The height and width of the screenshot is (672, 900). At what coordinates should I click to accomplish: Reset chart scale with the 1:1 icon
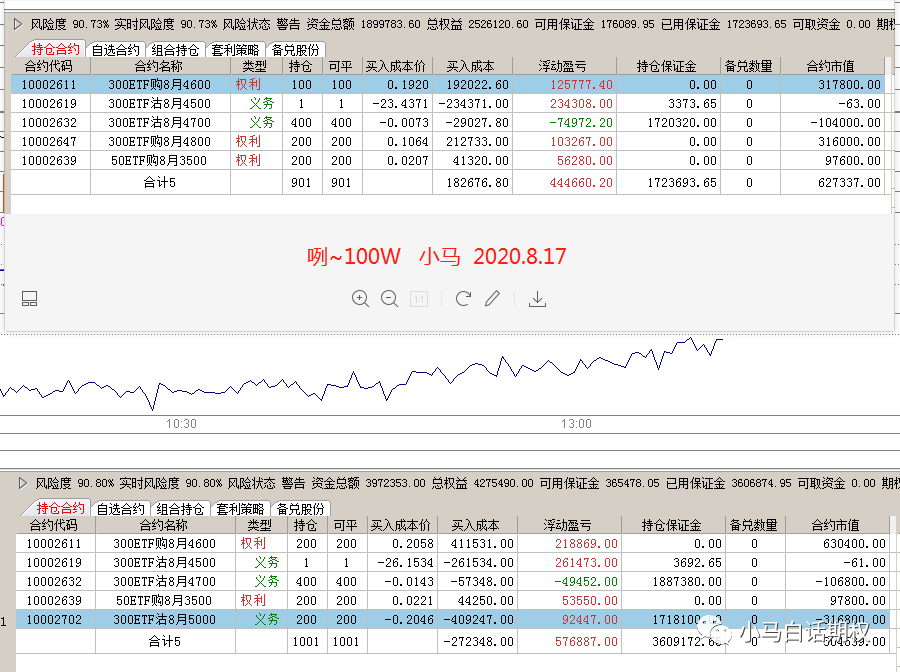[419, 298]
